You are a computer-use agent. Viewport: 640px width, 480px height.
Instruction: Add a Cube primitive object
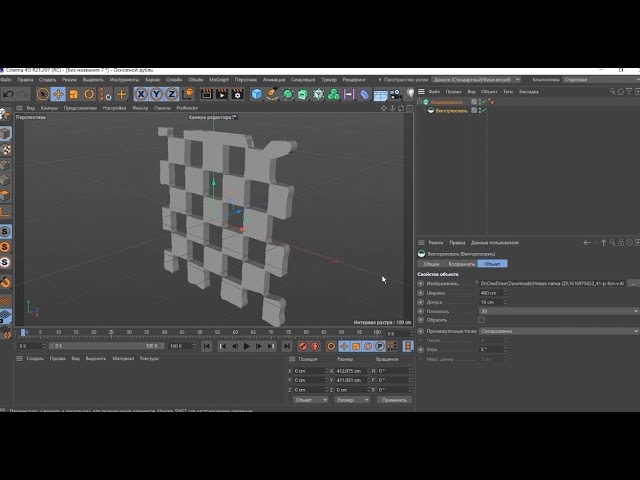coord(256,94)
